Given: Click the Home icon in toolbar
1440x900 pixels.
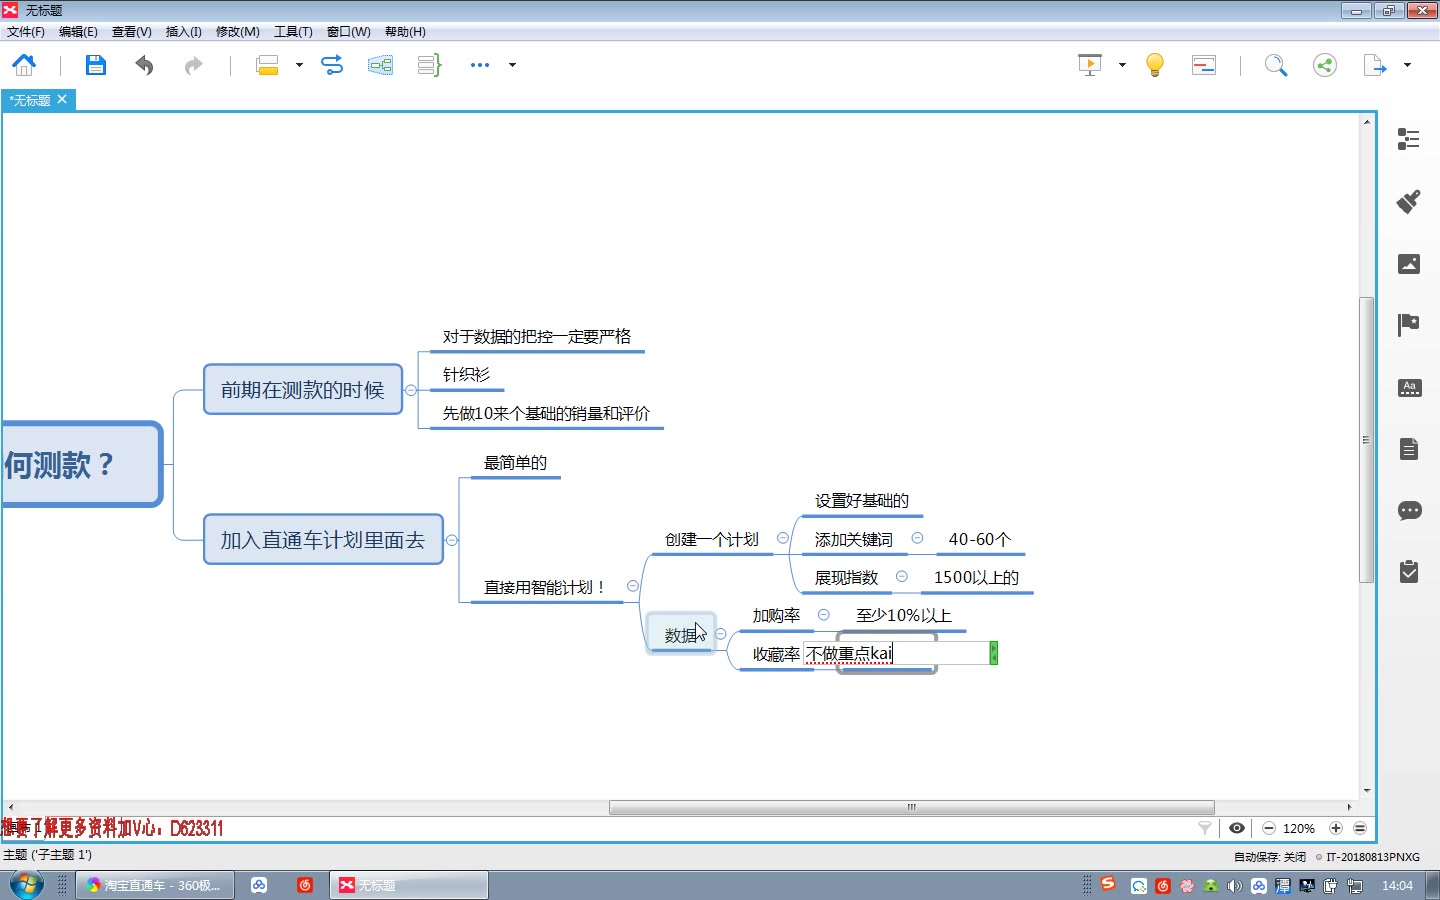Looking at the screenshot, I should point(24,65).
